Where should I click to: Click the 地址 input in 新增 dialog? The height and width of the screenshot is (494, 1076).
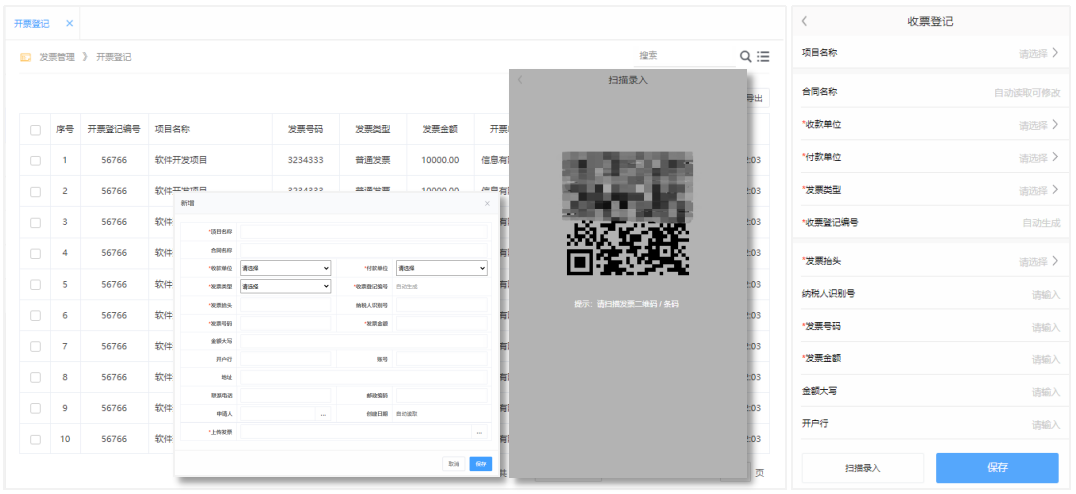point(364,377)
